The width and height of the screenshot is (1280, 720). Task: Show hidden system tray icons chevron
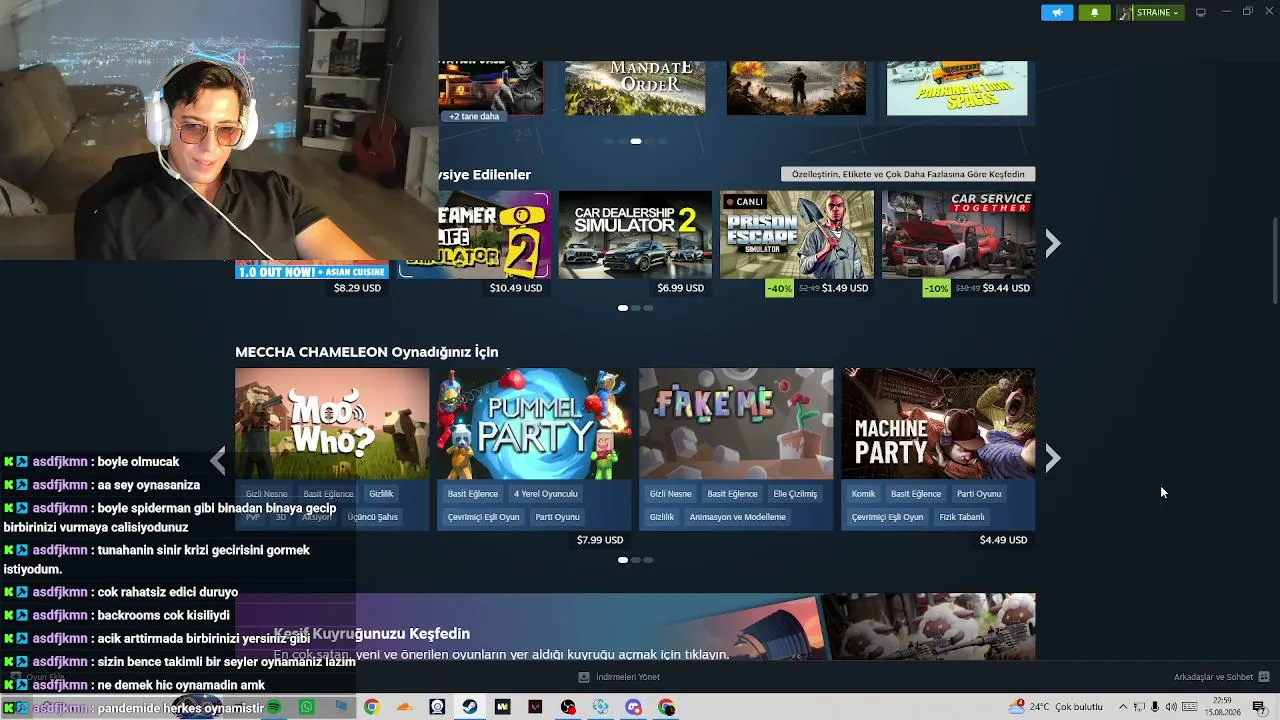pos(1122,707)
